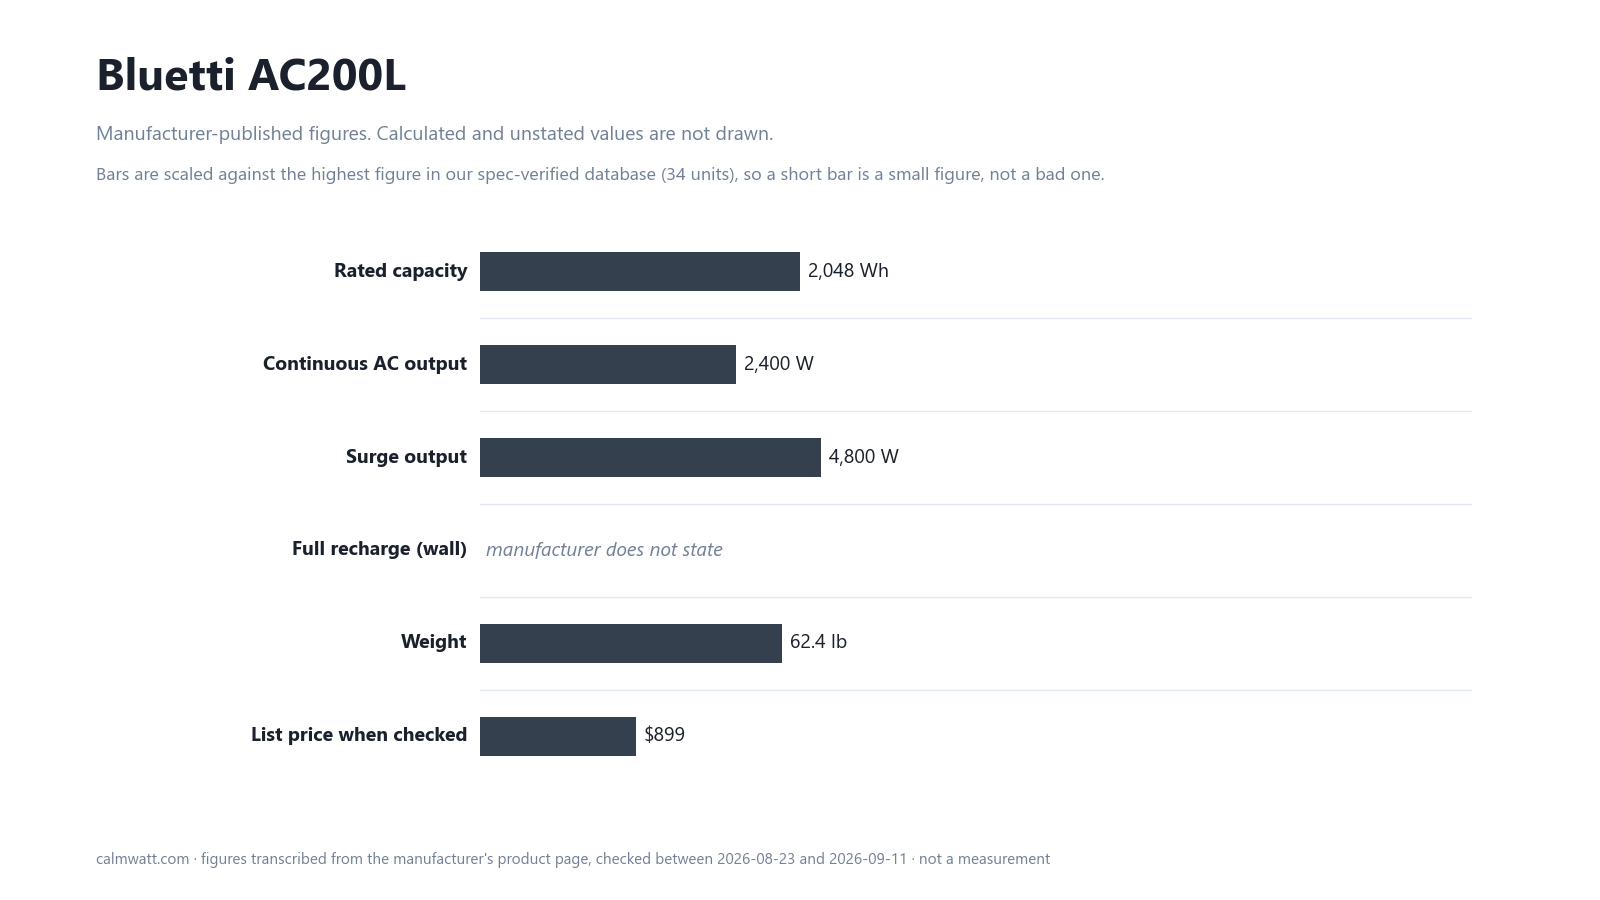Click 'manufacturer does not state' text
This screenshot has width=1600, height=900.
point(604,549)
